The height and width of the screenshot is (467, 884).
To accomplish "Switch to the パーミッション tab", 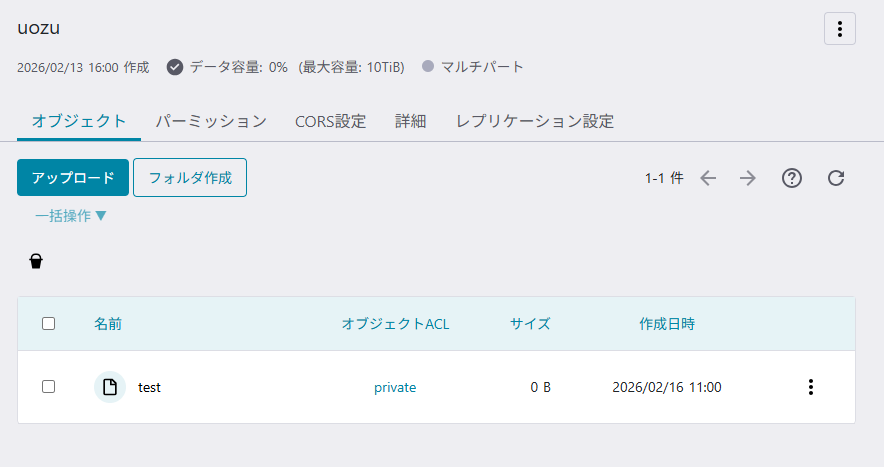I will coord(211,121).
